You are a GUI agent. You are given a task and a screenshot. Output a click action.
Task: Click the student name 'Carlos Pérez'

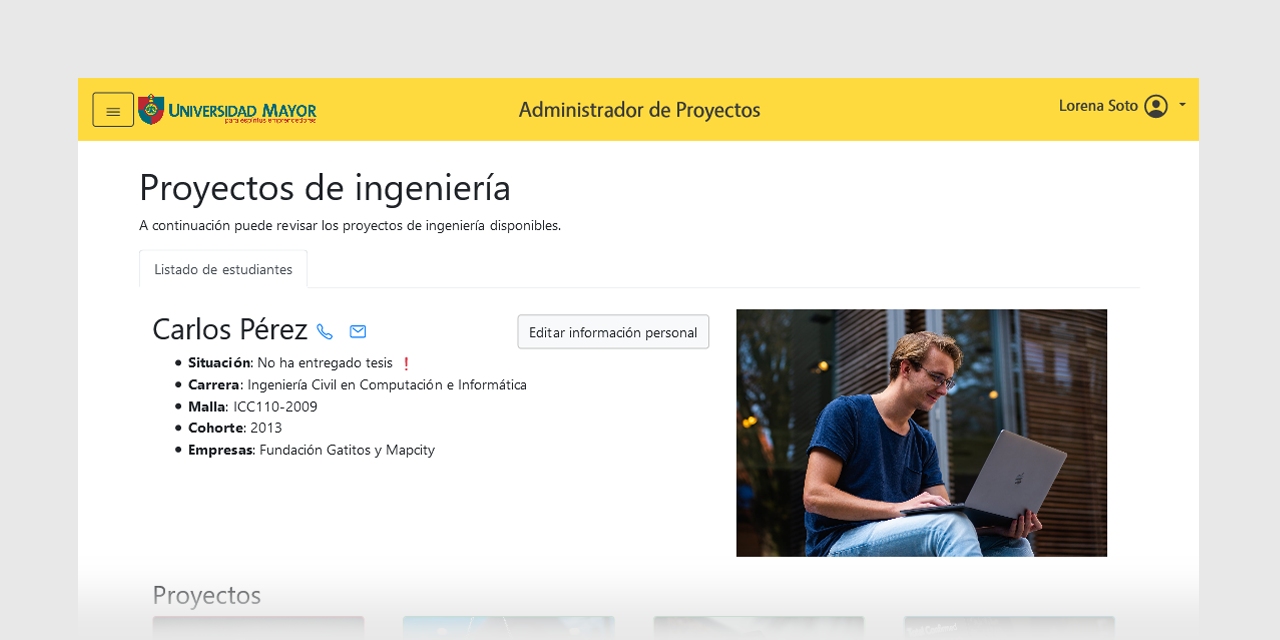229,329
